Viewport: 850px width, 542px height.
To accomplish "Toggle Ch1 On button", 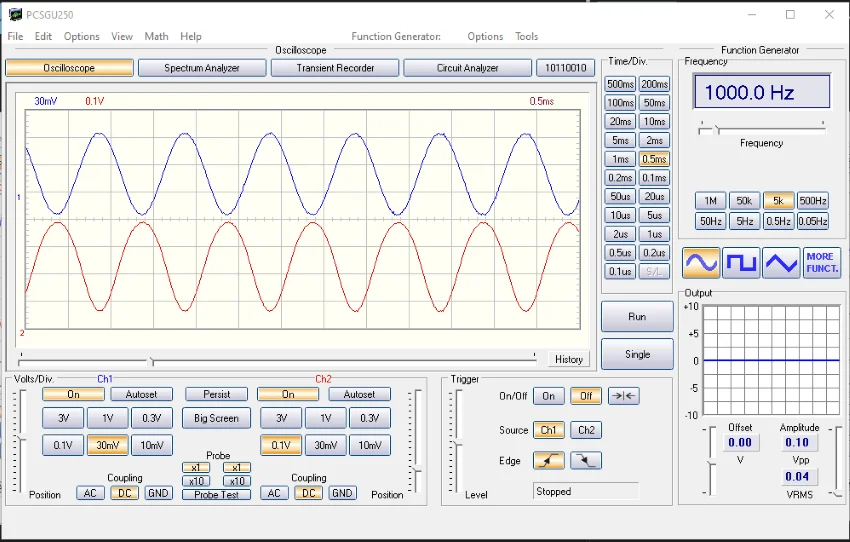I will pos(73,394).
